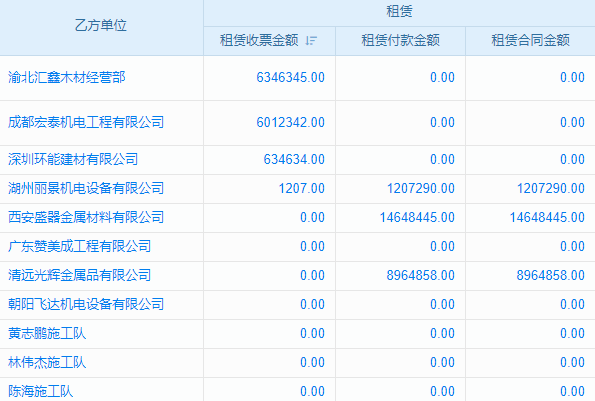Select the value 6346345.00
The image size is (595, 401).
(x=291, y=77)
